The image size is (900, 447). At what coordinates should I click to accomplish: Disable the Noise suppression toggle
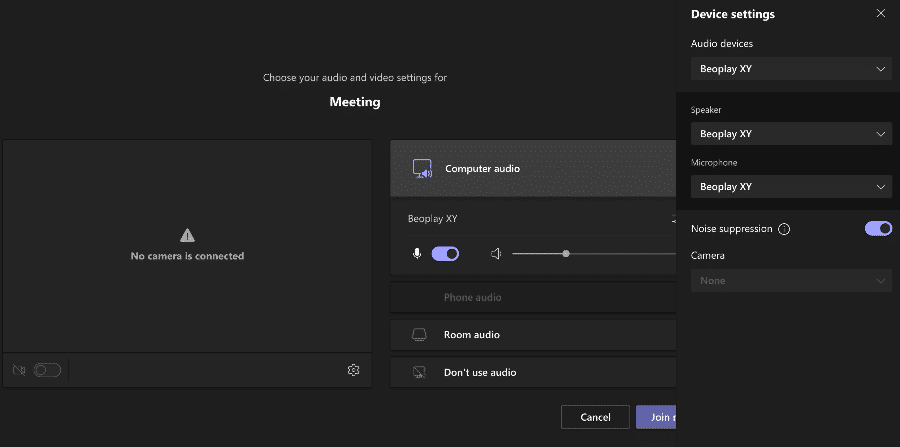pos(878,229)
